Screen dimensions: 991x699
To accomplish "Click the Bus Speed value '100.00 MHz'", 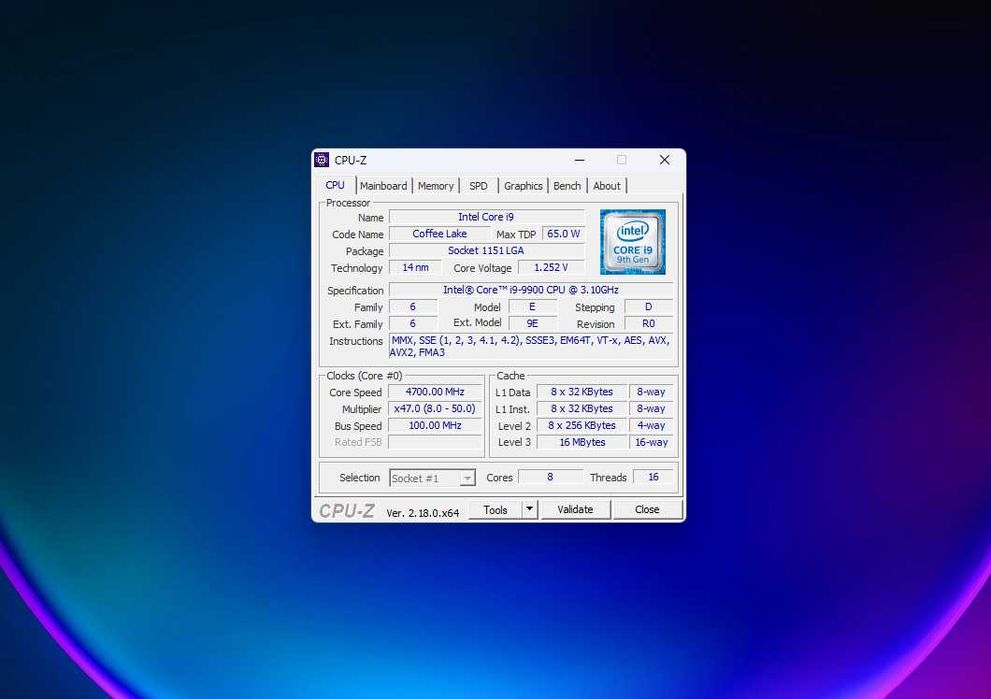I will [x=435, y=425].
